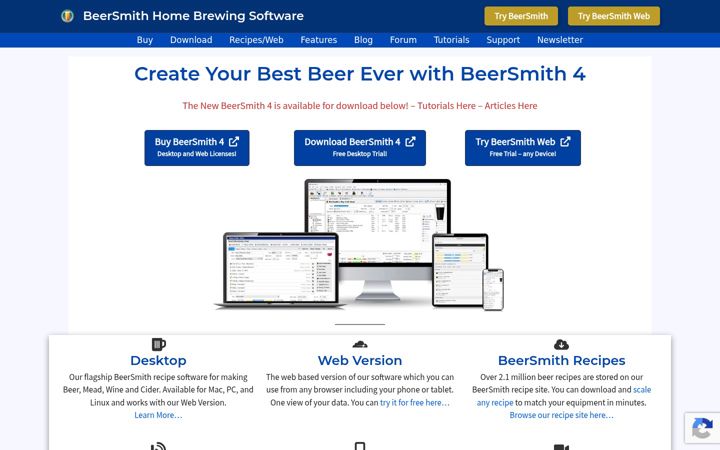This screenshot has height=450, width=720.
Task: Click Newsletter in the navigation bar
Action: (560, 40)
